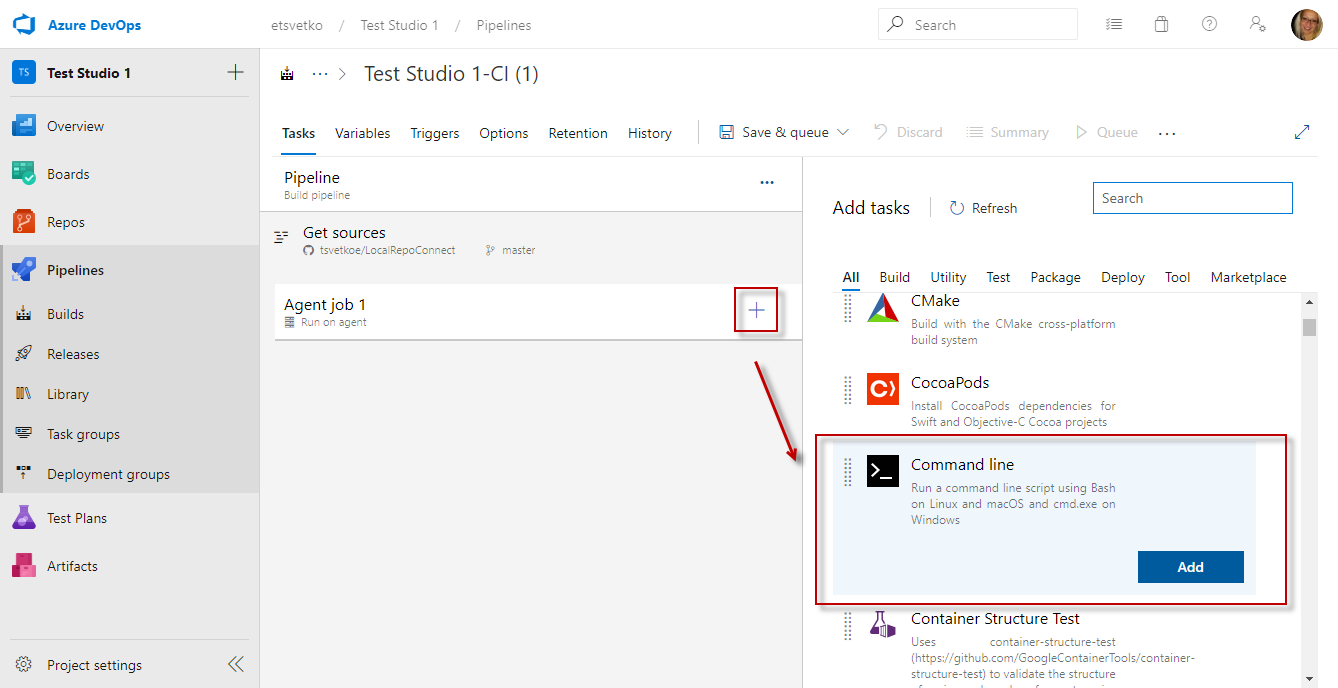Expand the breadcrumb ellipsis
The image size is (1338, 688).
320,74
